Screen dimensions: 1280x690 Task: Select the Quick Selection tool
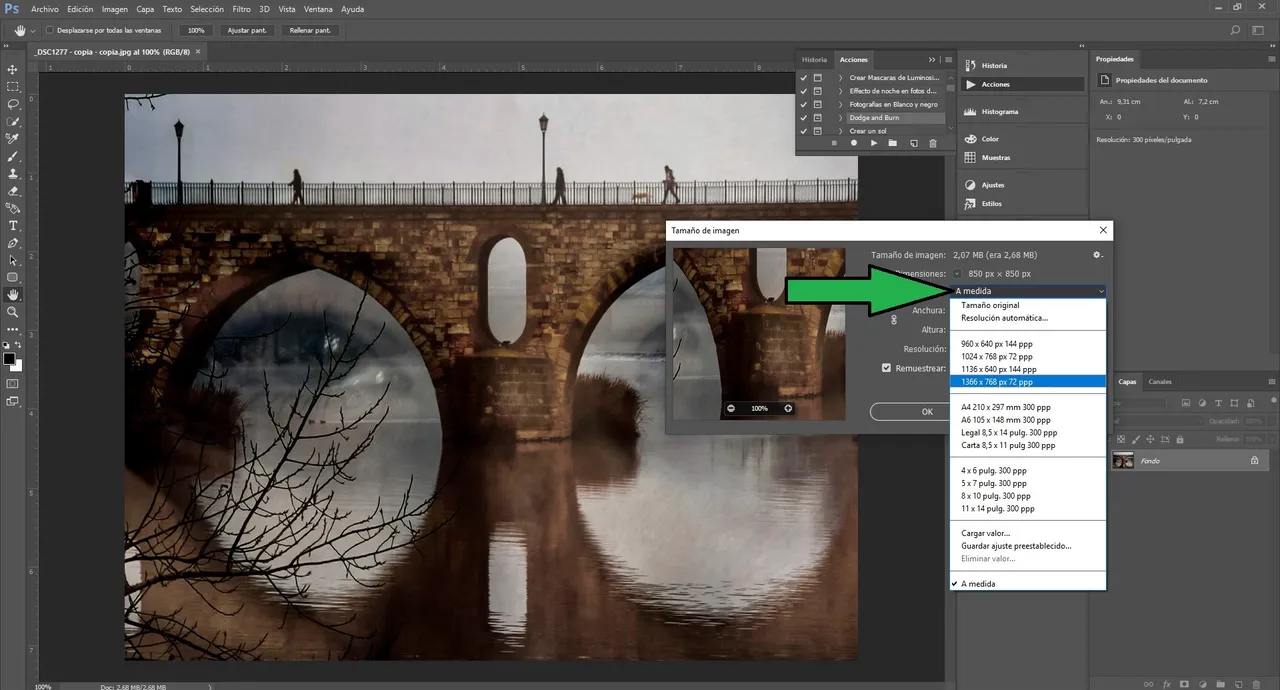tap(13, 121)
